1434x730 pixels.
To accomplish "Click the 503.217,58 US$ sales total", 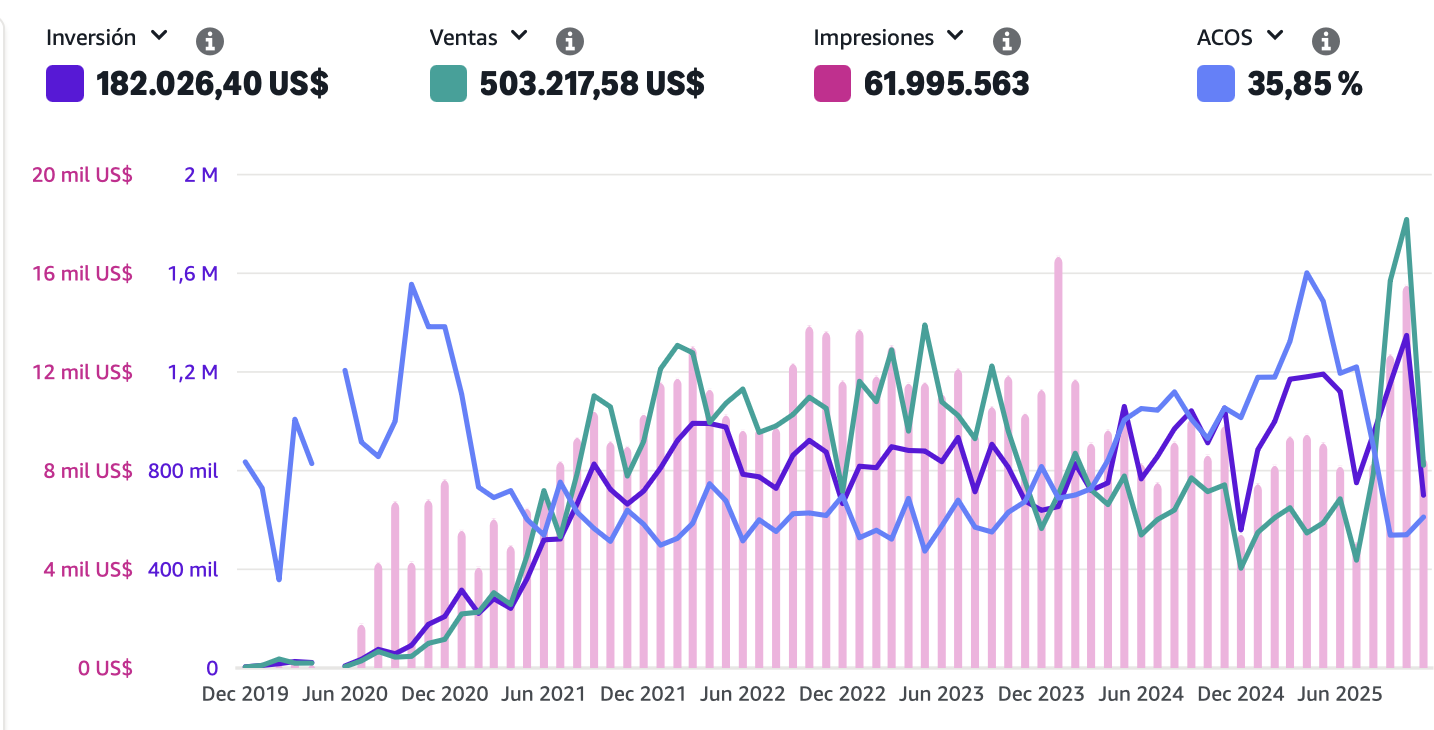I will (x=592, y=84).
